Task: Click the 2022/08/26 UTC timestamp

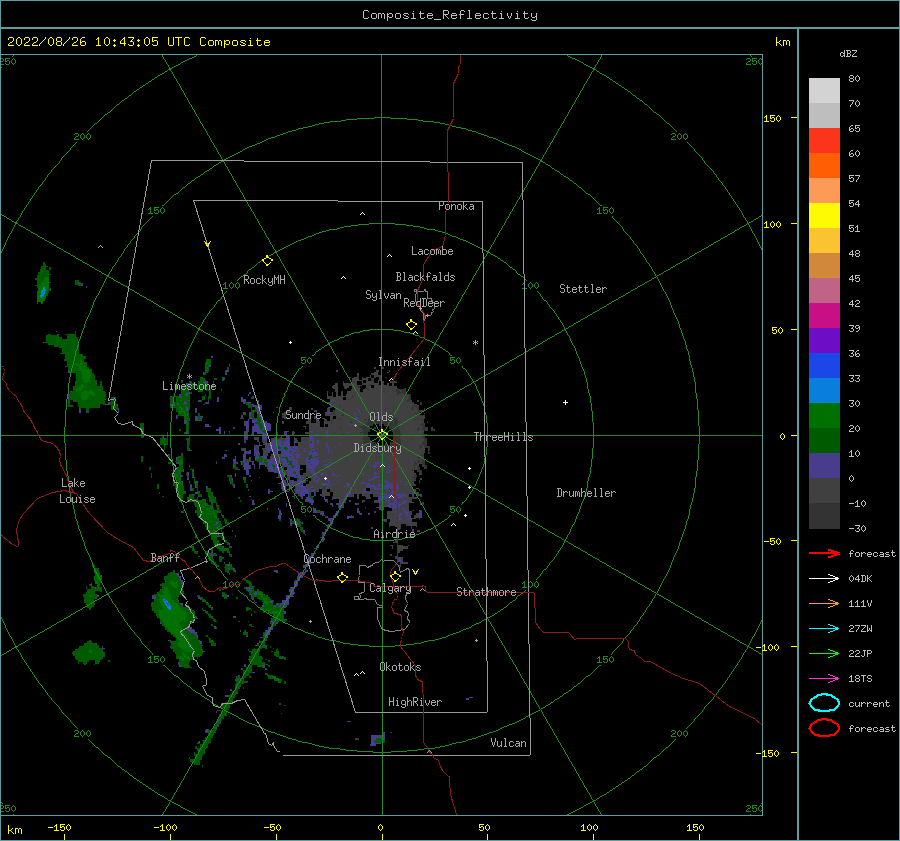Action: tap(138, 42)
